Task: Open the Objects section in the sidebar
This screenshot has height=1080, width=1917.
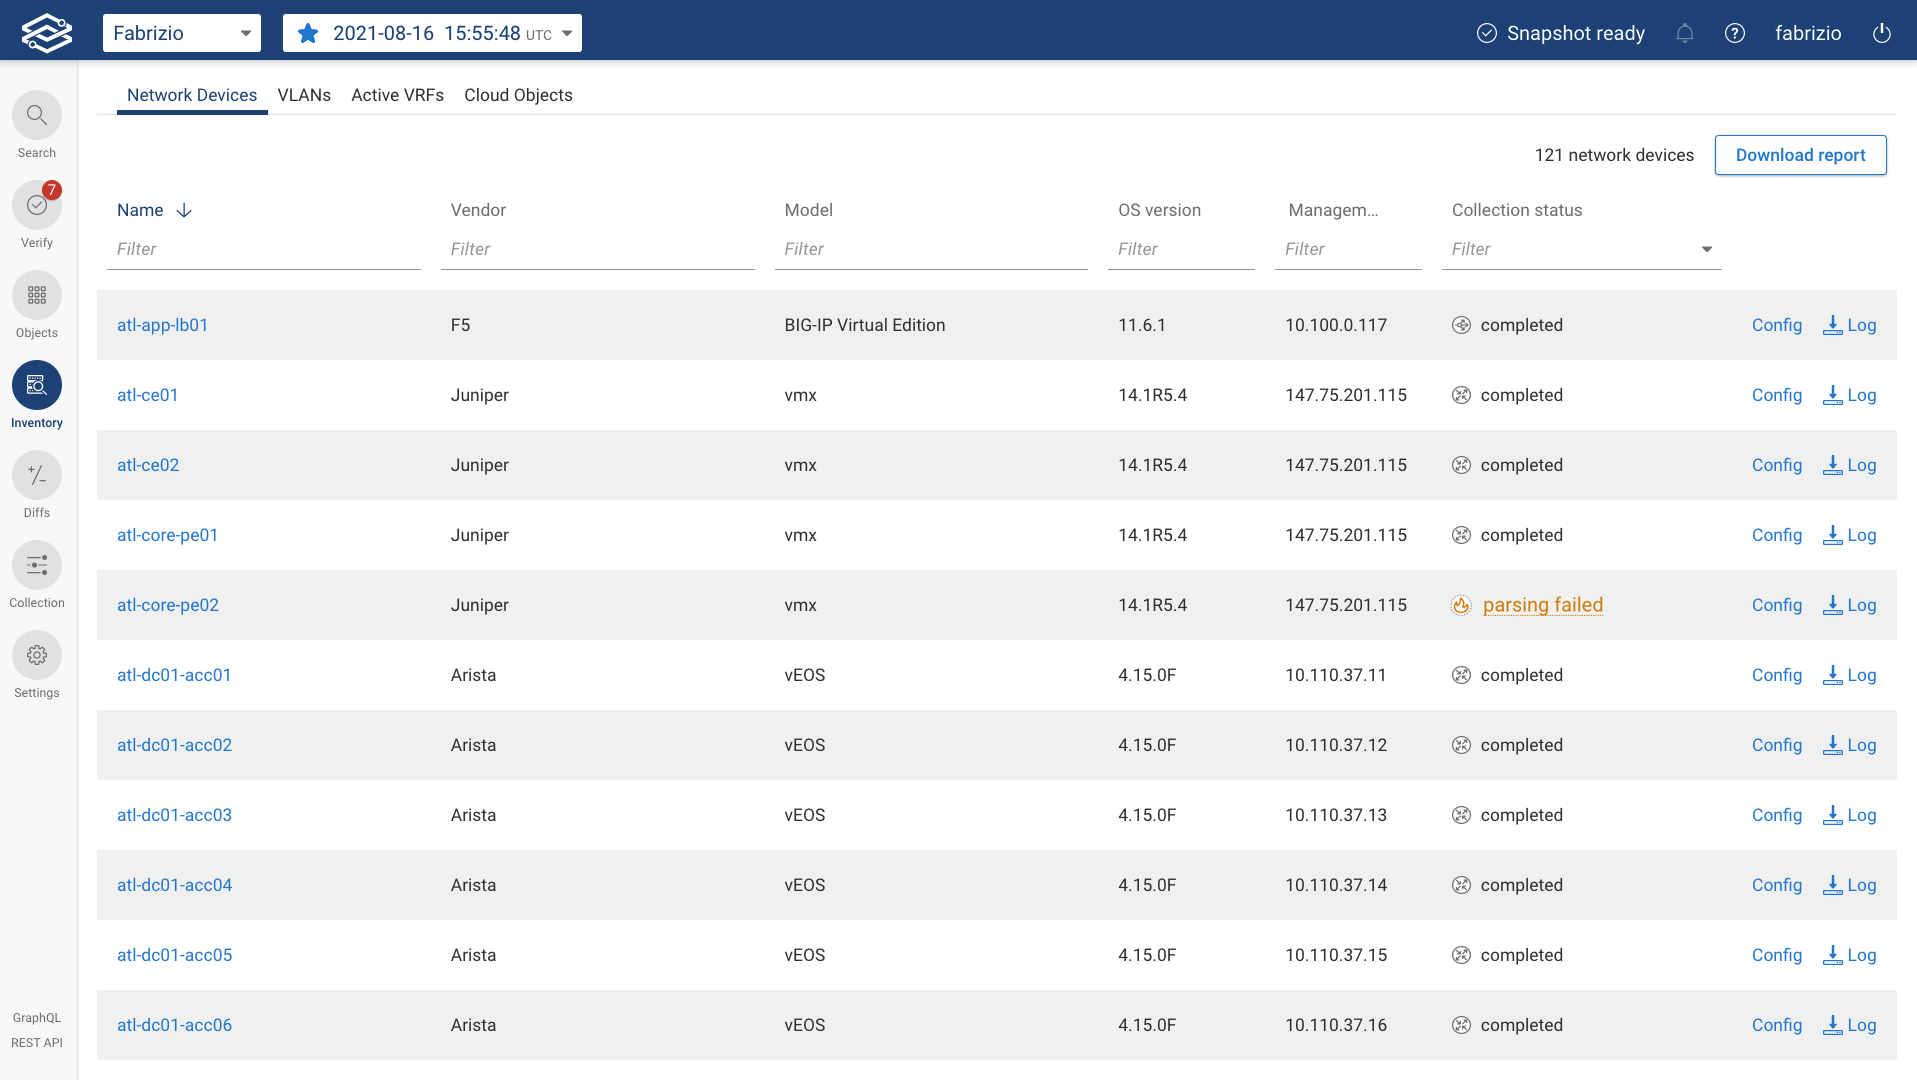Action: tap(37, 295)
